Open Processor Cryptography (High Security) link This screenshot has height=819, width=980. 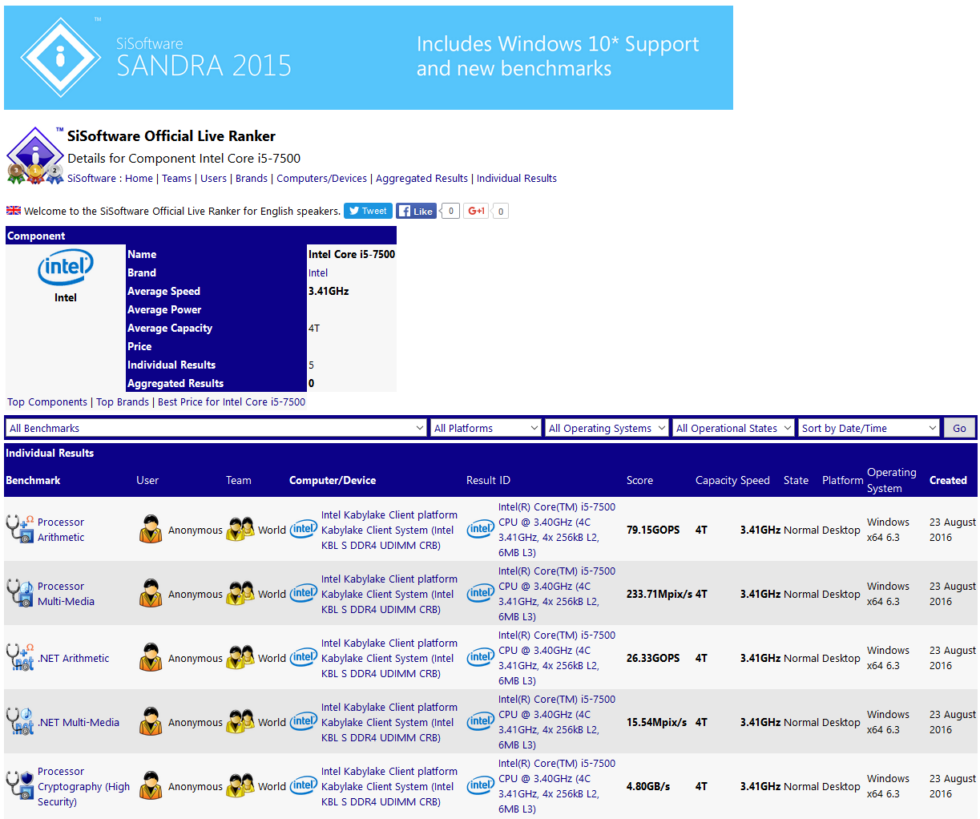(x=84, y=786)
